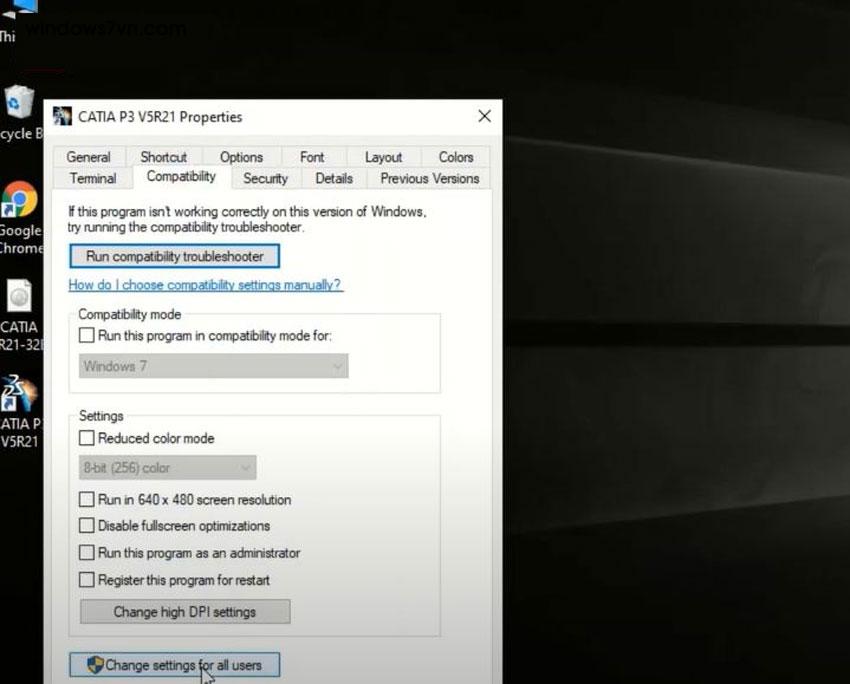Open the General tab

(88, 157)
